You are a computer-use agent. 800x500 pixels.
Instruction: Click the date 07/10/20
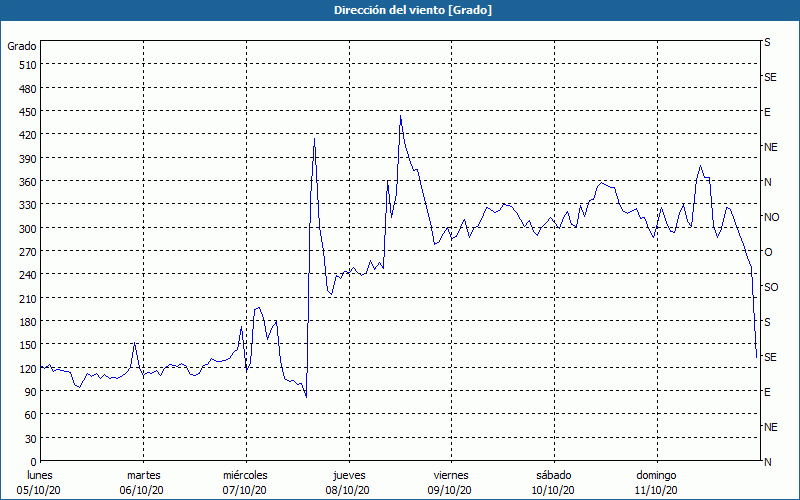pyautogui.click(x=244, y=490)
